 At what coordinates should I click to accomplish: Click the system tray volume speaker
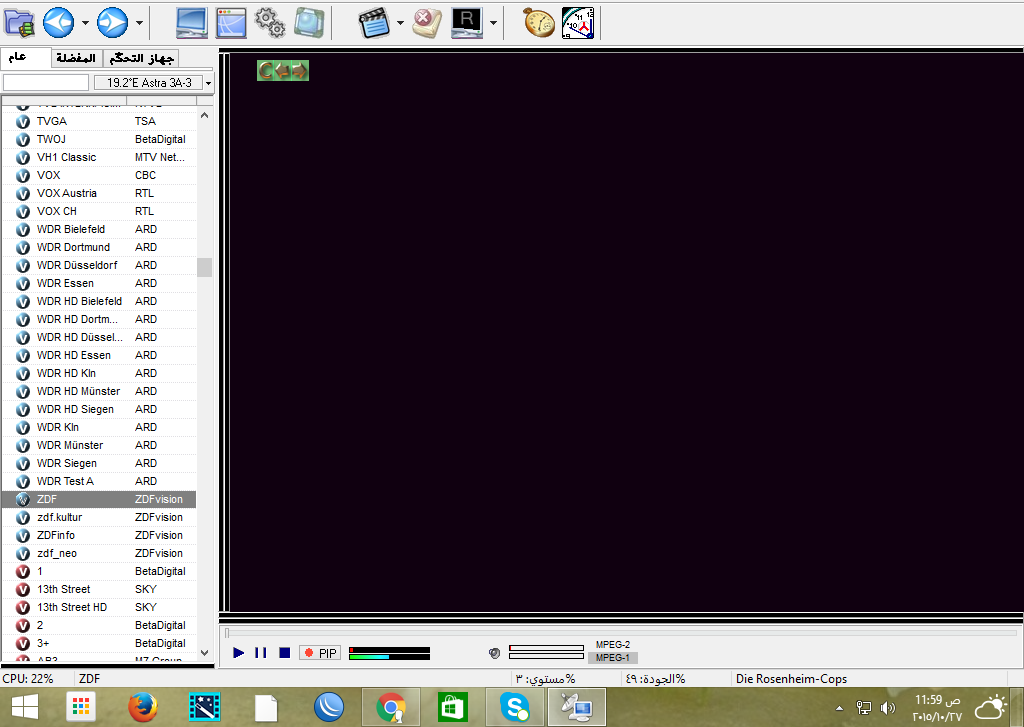[888, 707]
